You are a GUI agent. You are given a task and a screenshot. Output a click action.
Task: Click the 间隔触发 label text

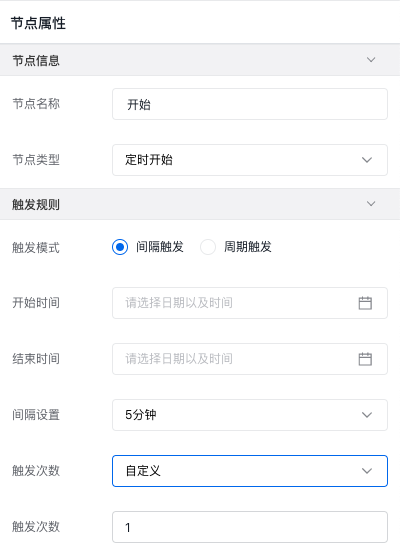point(160,247)
